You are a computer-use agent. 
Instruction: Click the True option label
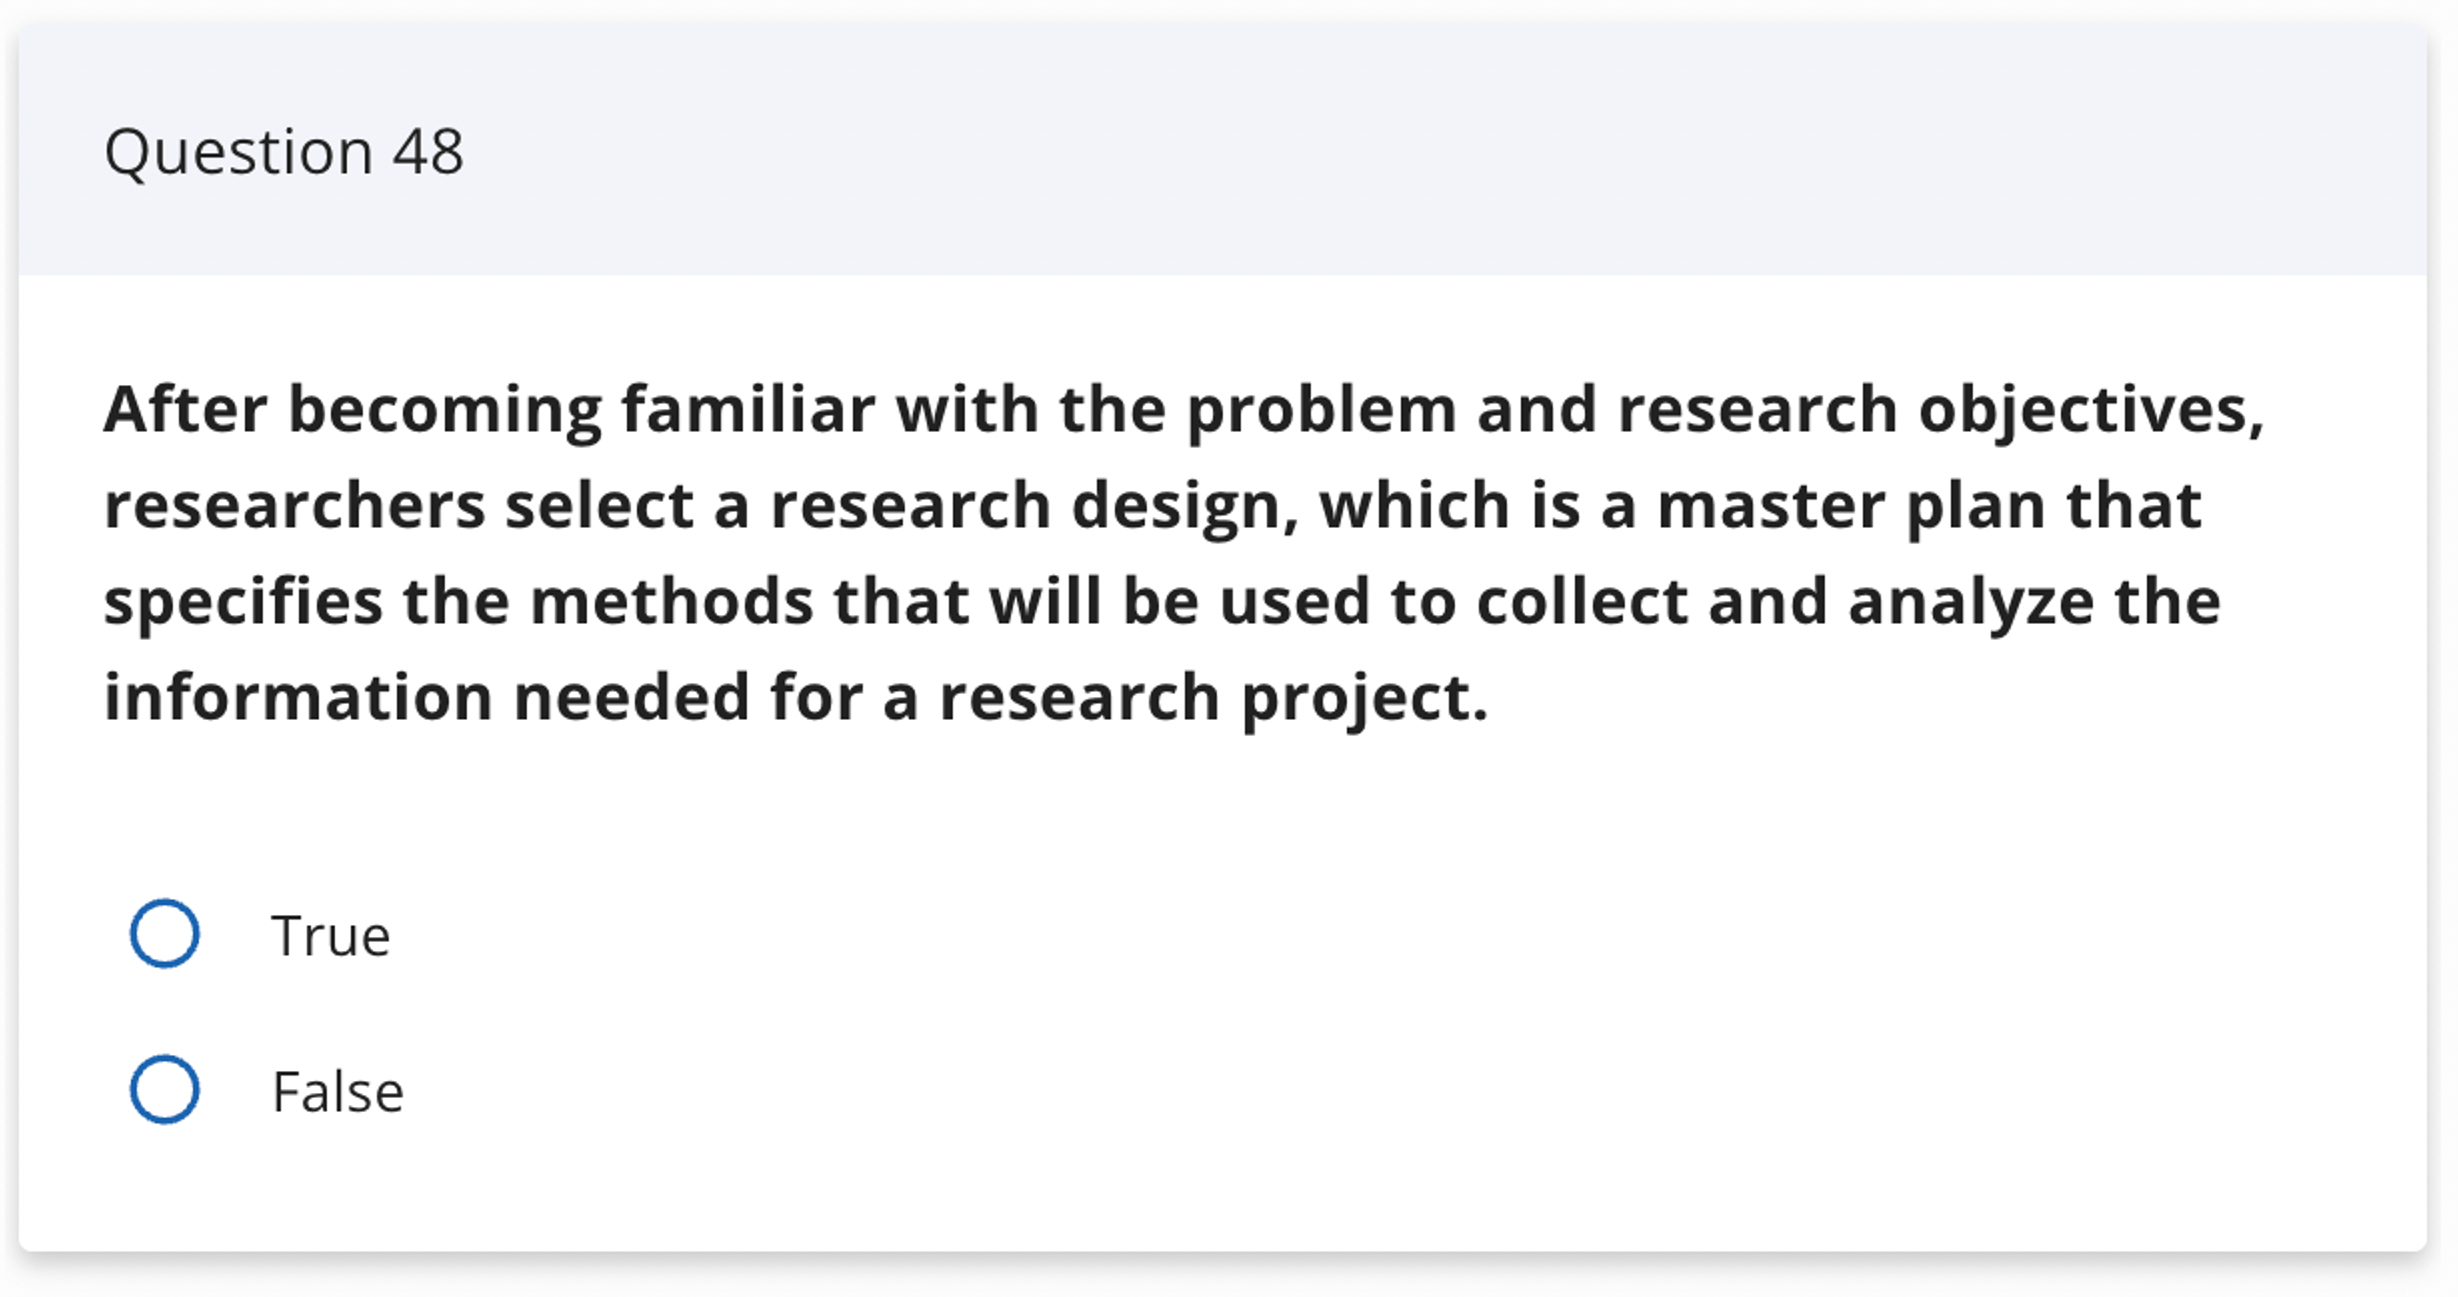click(x=330, y=935)
